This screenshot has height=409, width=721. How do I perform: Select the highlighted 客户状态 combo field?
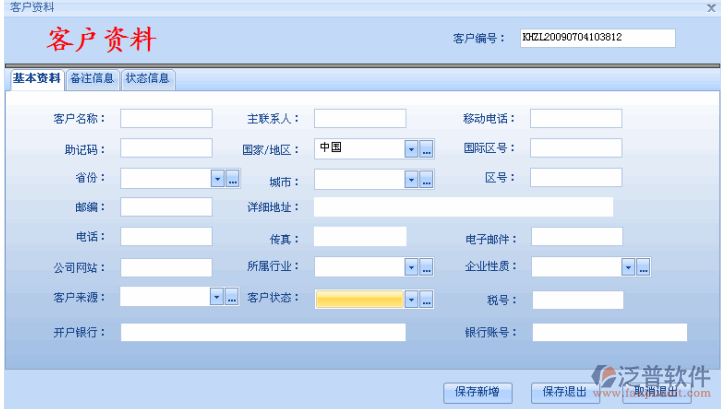click(x=360, y=300)
